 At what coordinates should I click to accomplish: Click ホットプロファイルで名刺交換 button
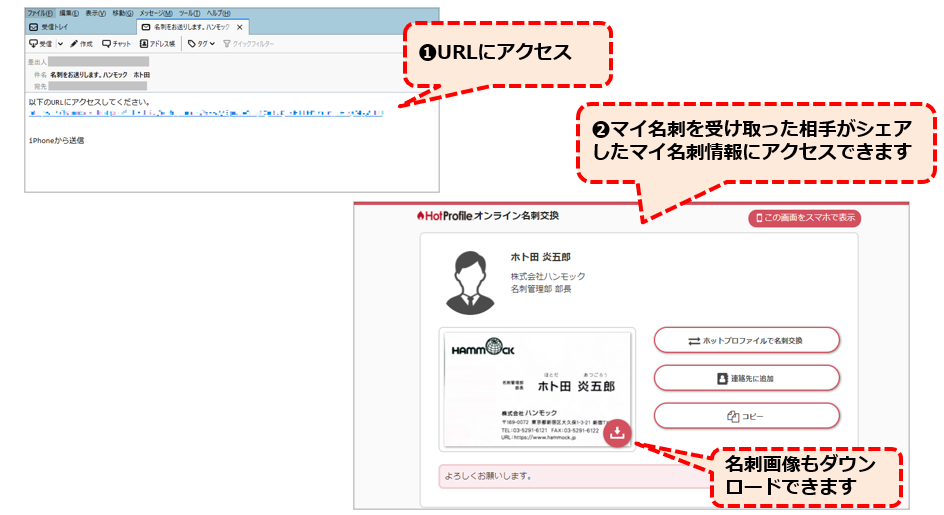(747, 340)
